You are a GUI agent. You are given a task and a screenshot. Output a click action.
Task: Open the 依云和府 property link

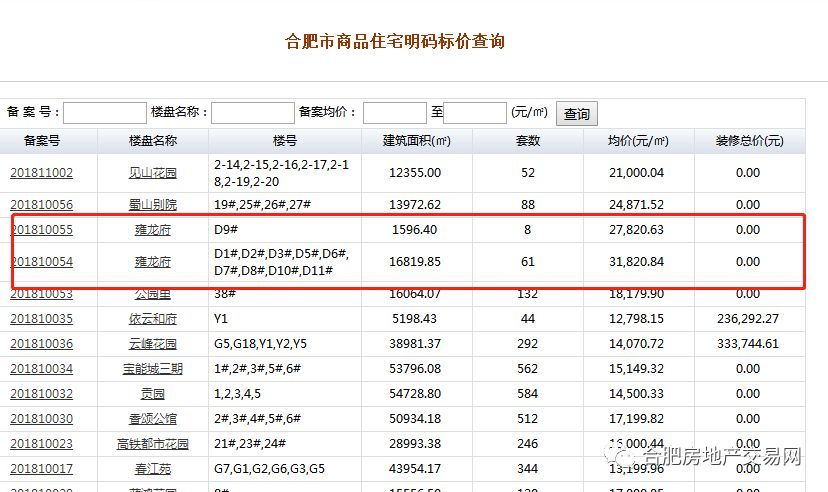[153, 319]
